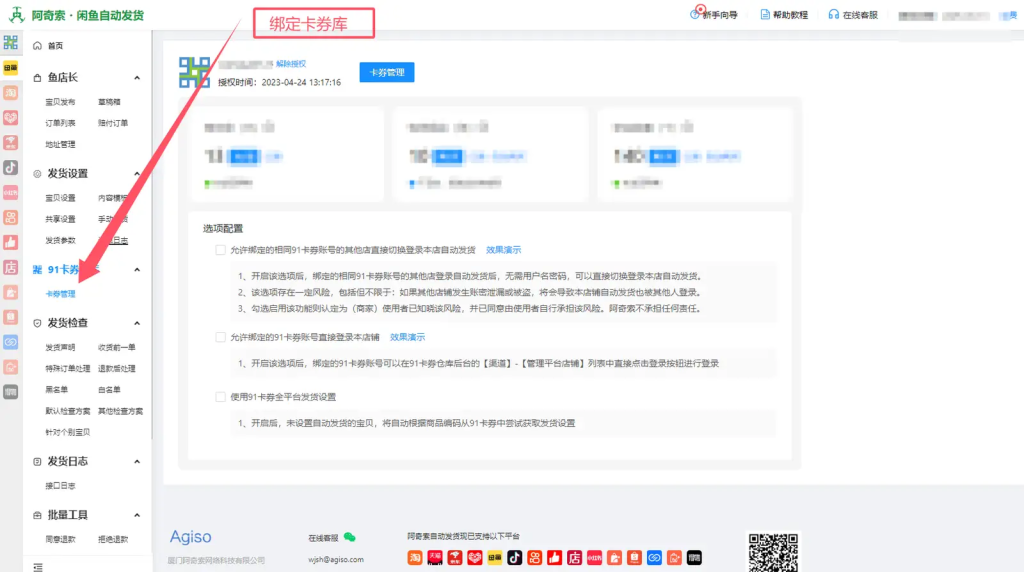Screen dimensions: 1024x572
Task: Open 帮助教程 in the header
Action: pos(790,15)
